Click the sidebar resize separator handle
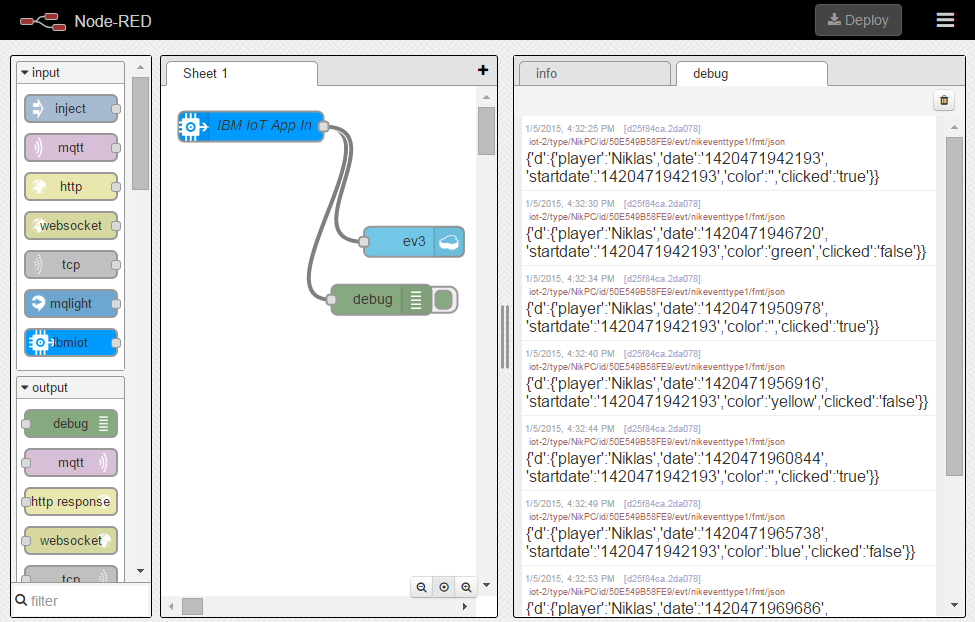 tap(505, 337)
